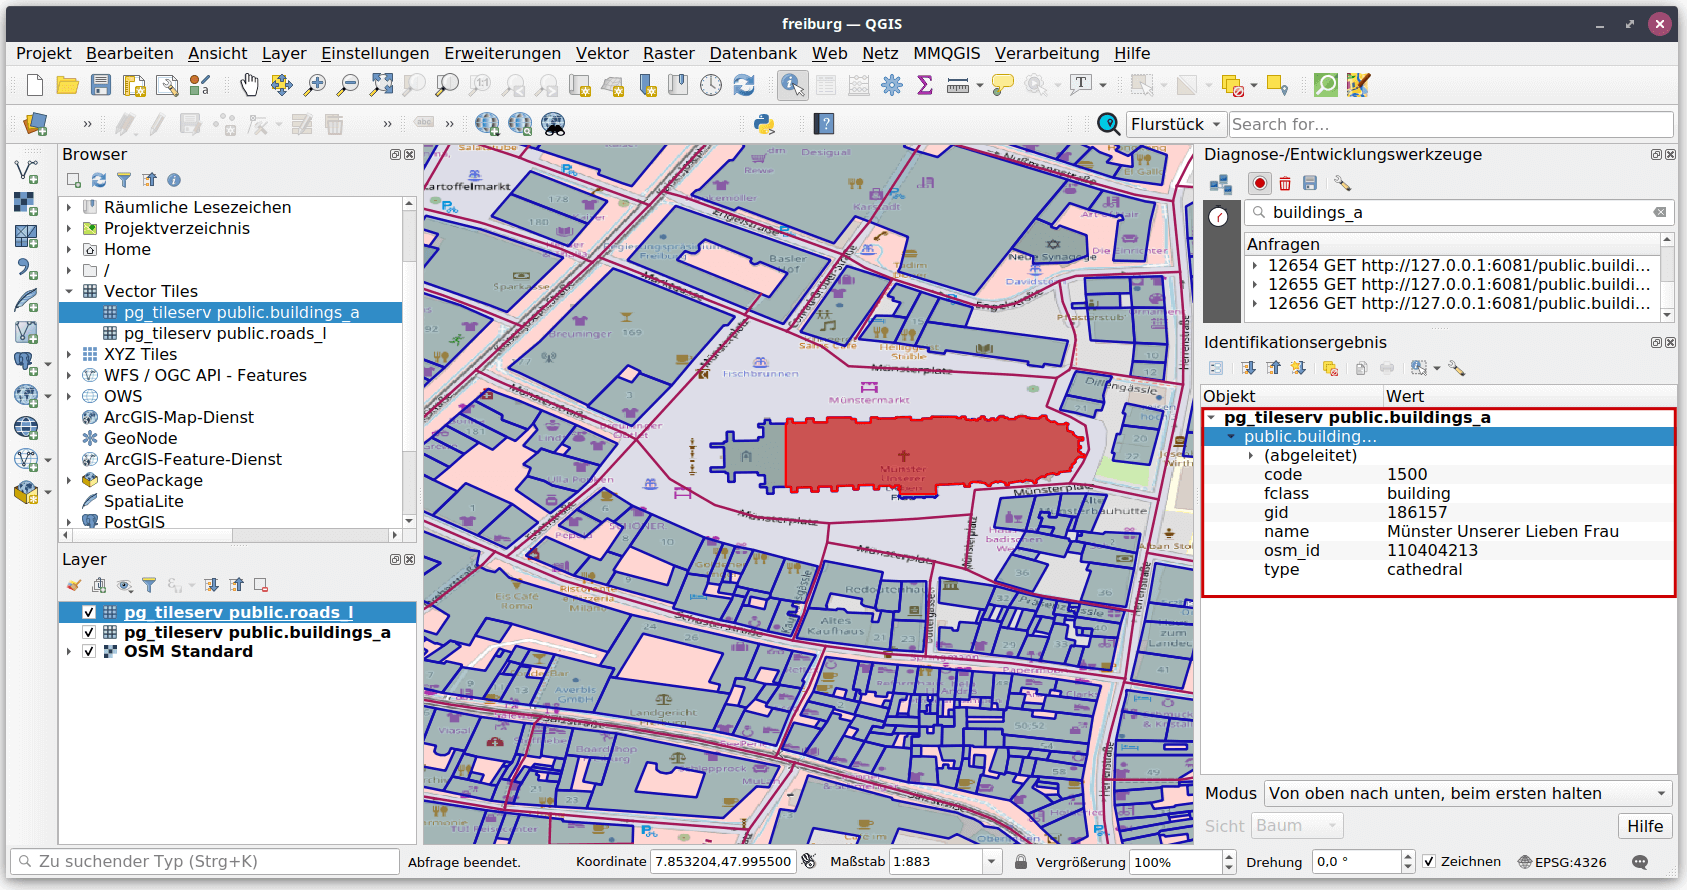Image resolution: width=1687 pixels, height=890 pixels.
Task: Toggle the Zeichnen render checkbox
Action: click(x=1429, y=861)
